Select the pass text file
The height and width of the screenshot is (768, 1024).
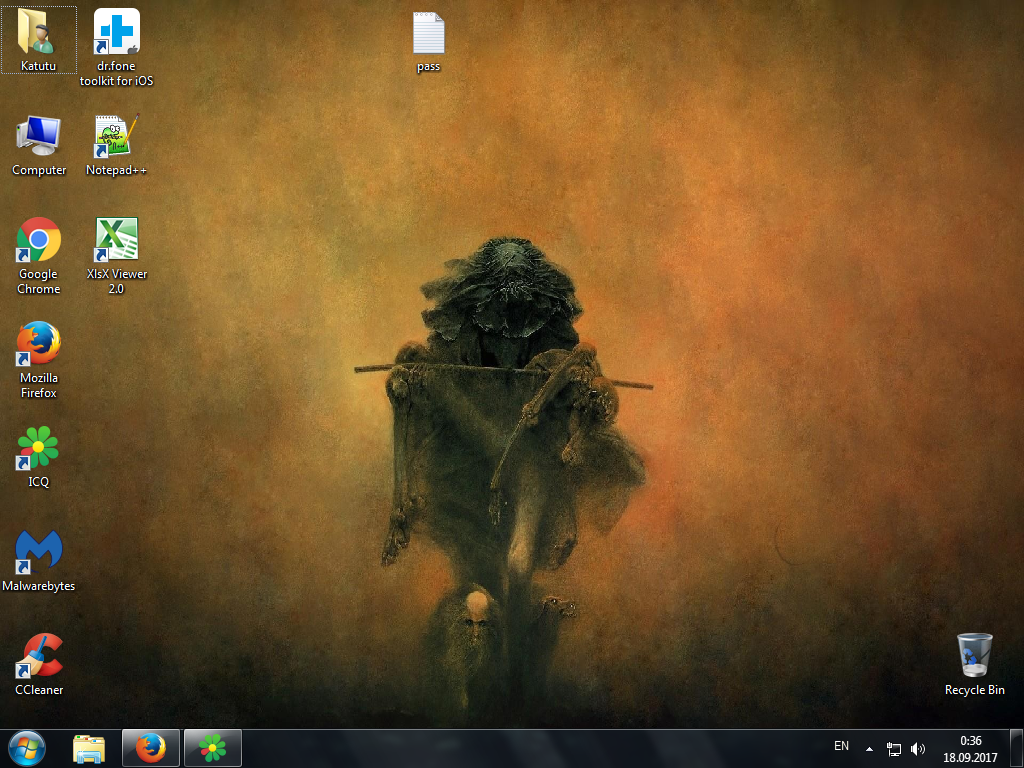pos(428,35)
